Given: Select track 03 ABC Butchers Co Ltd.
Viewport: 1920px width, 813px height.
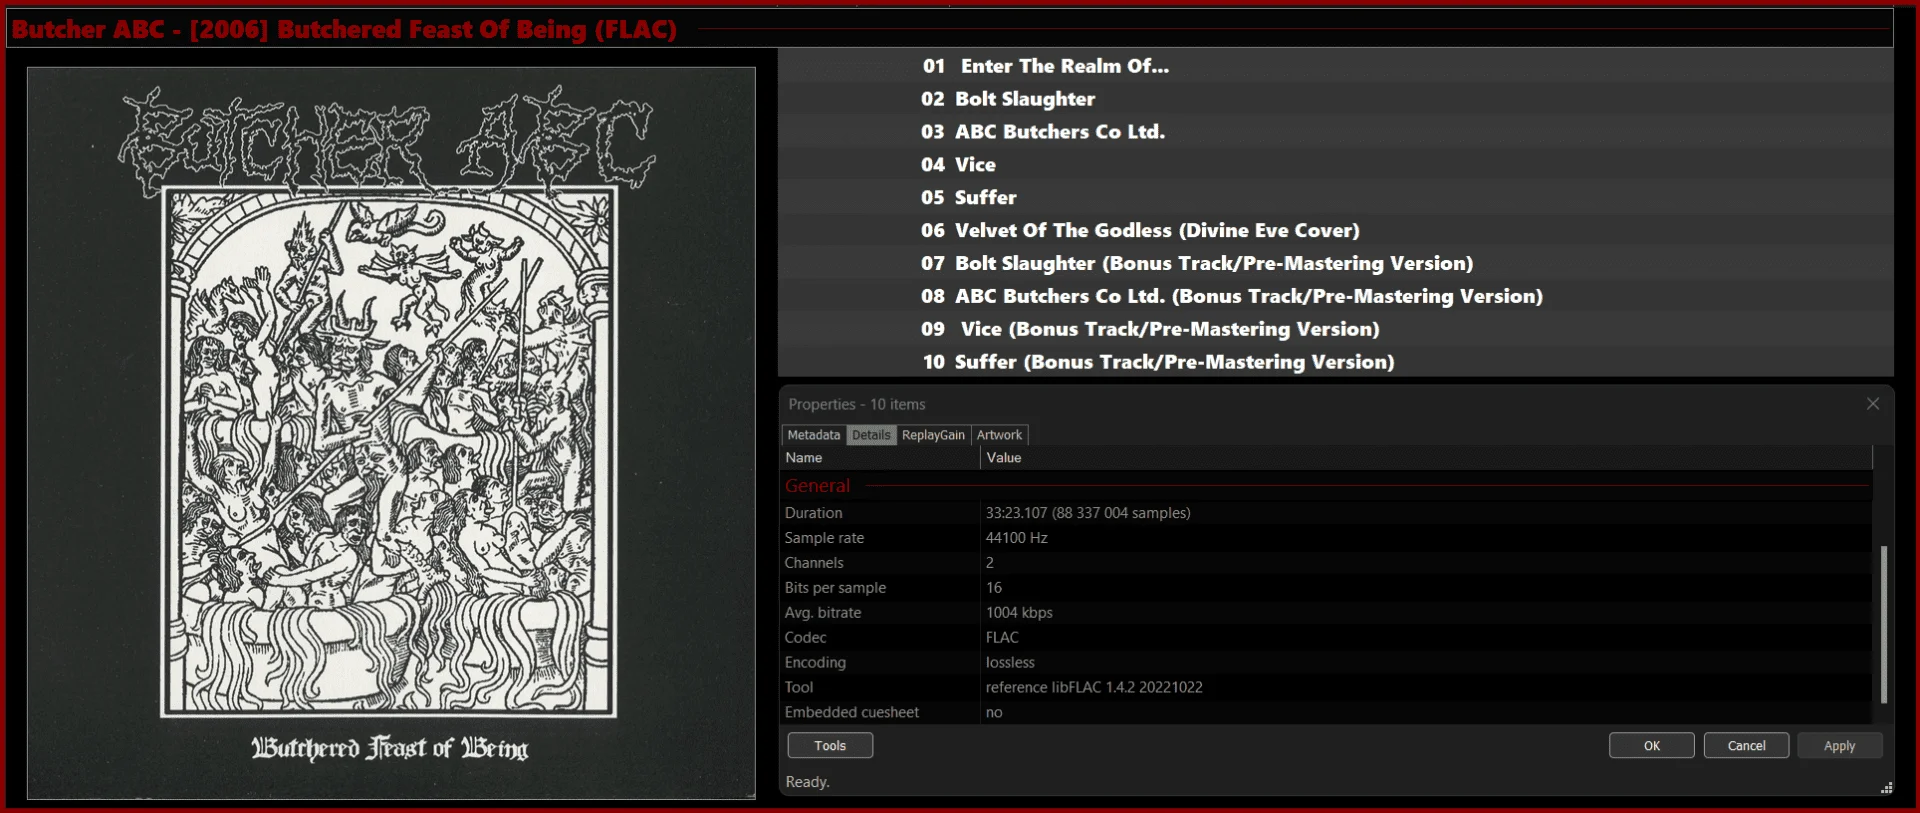Looking at the screenshot, I should pyautogui.click(x=1336, y=132).
